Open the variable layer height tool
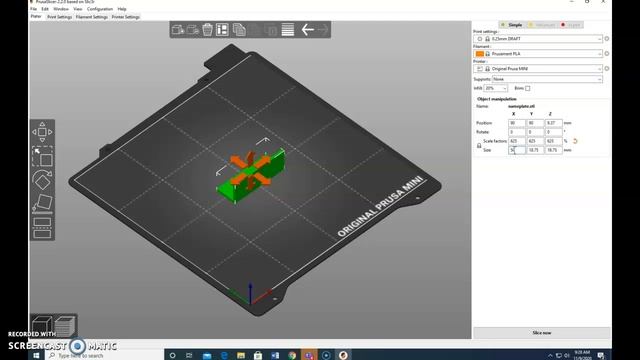The image size is (640, 360). point(288,30)
